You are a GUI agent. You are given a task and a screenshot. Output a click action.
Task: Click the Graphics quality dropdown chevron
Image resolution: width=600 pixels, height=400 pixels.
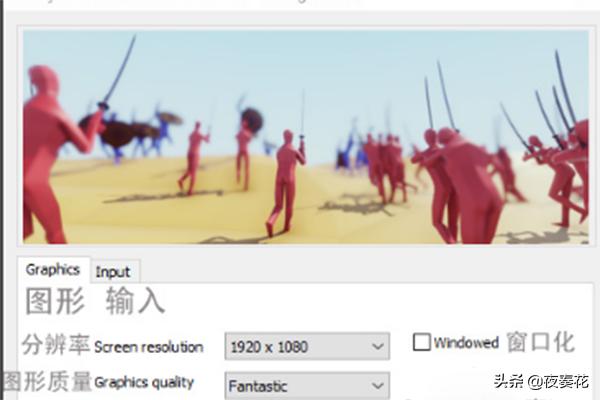[377, 386]
